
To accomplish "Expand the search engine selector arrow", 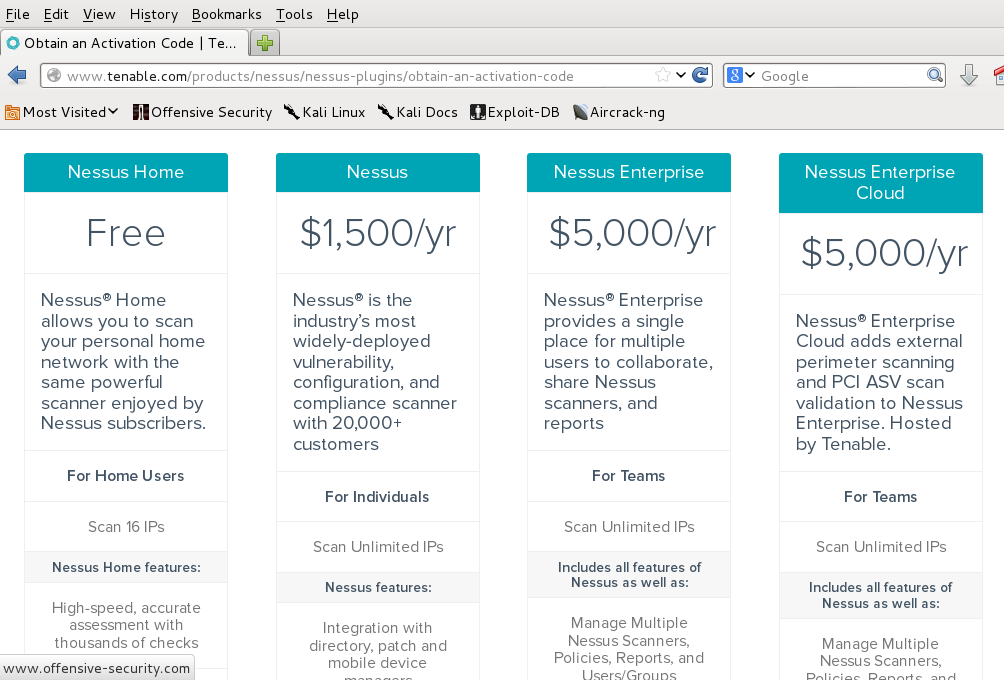I will click(x=750, y=76).
